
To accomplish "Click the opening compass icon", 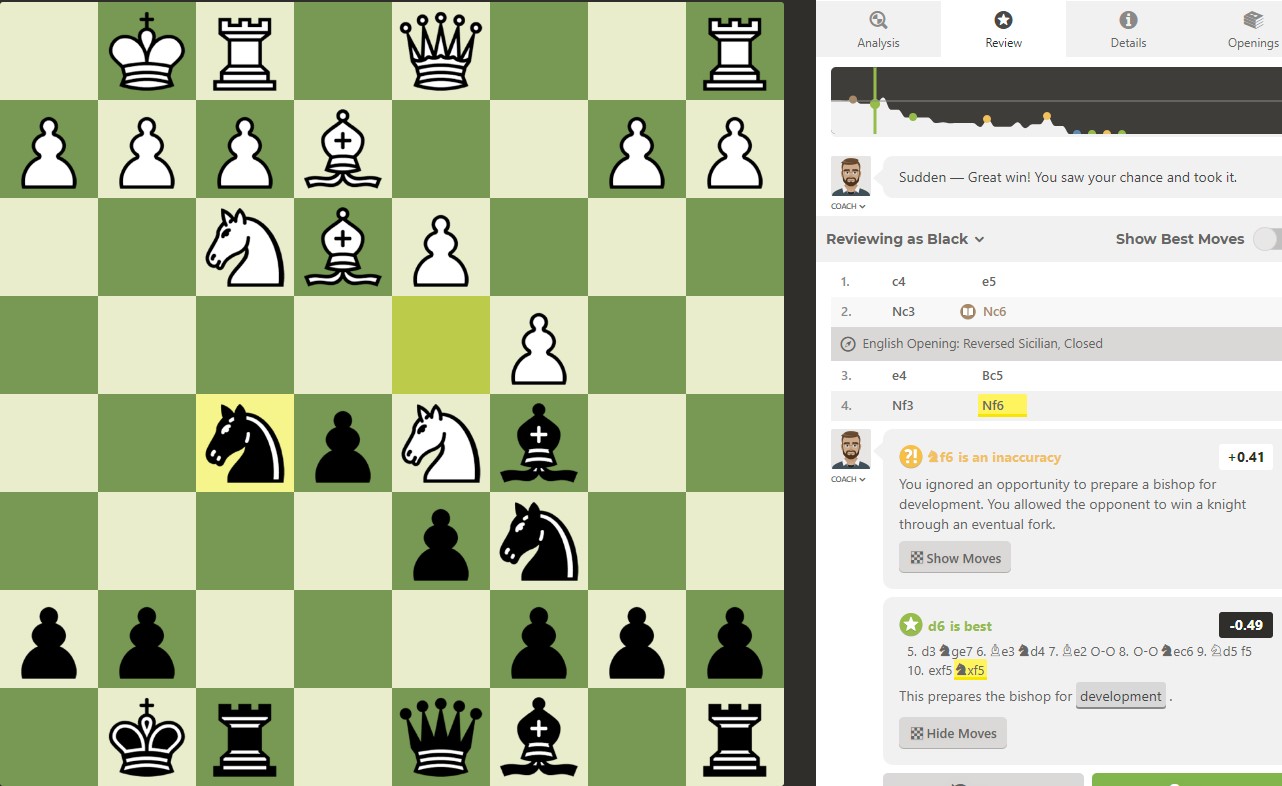I will 848,343.
